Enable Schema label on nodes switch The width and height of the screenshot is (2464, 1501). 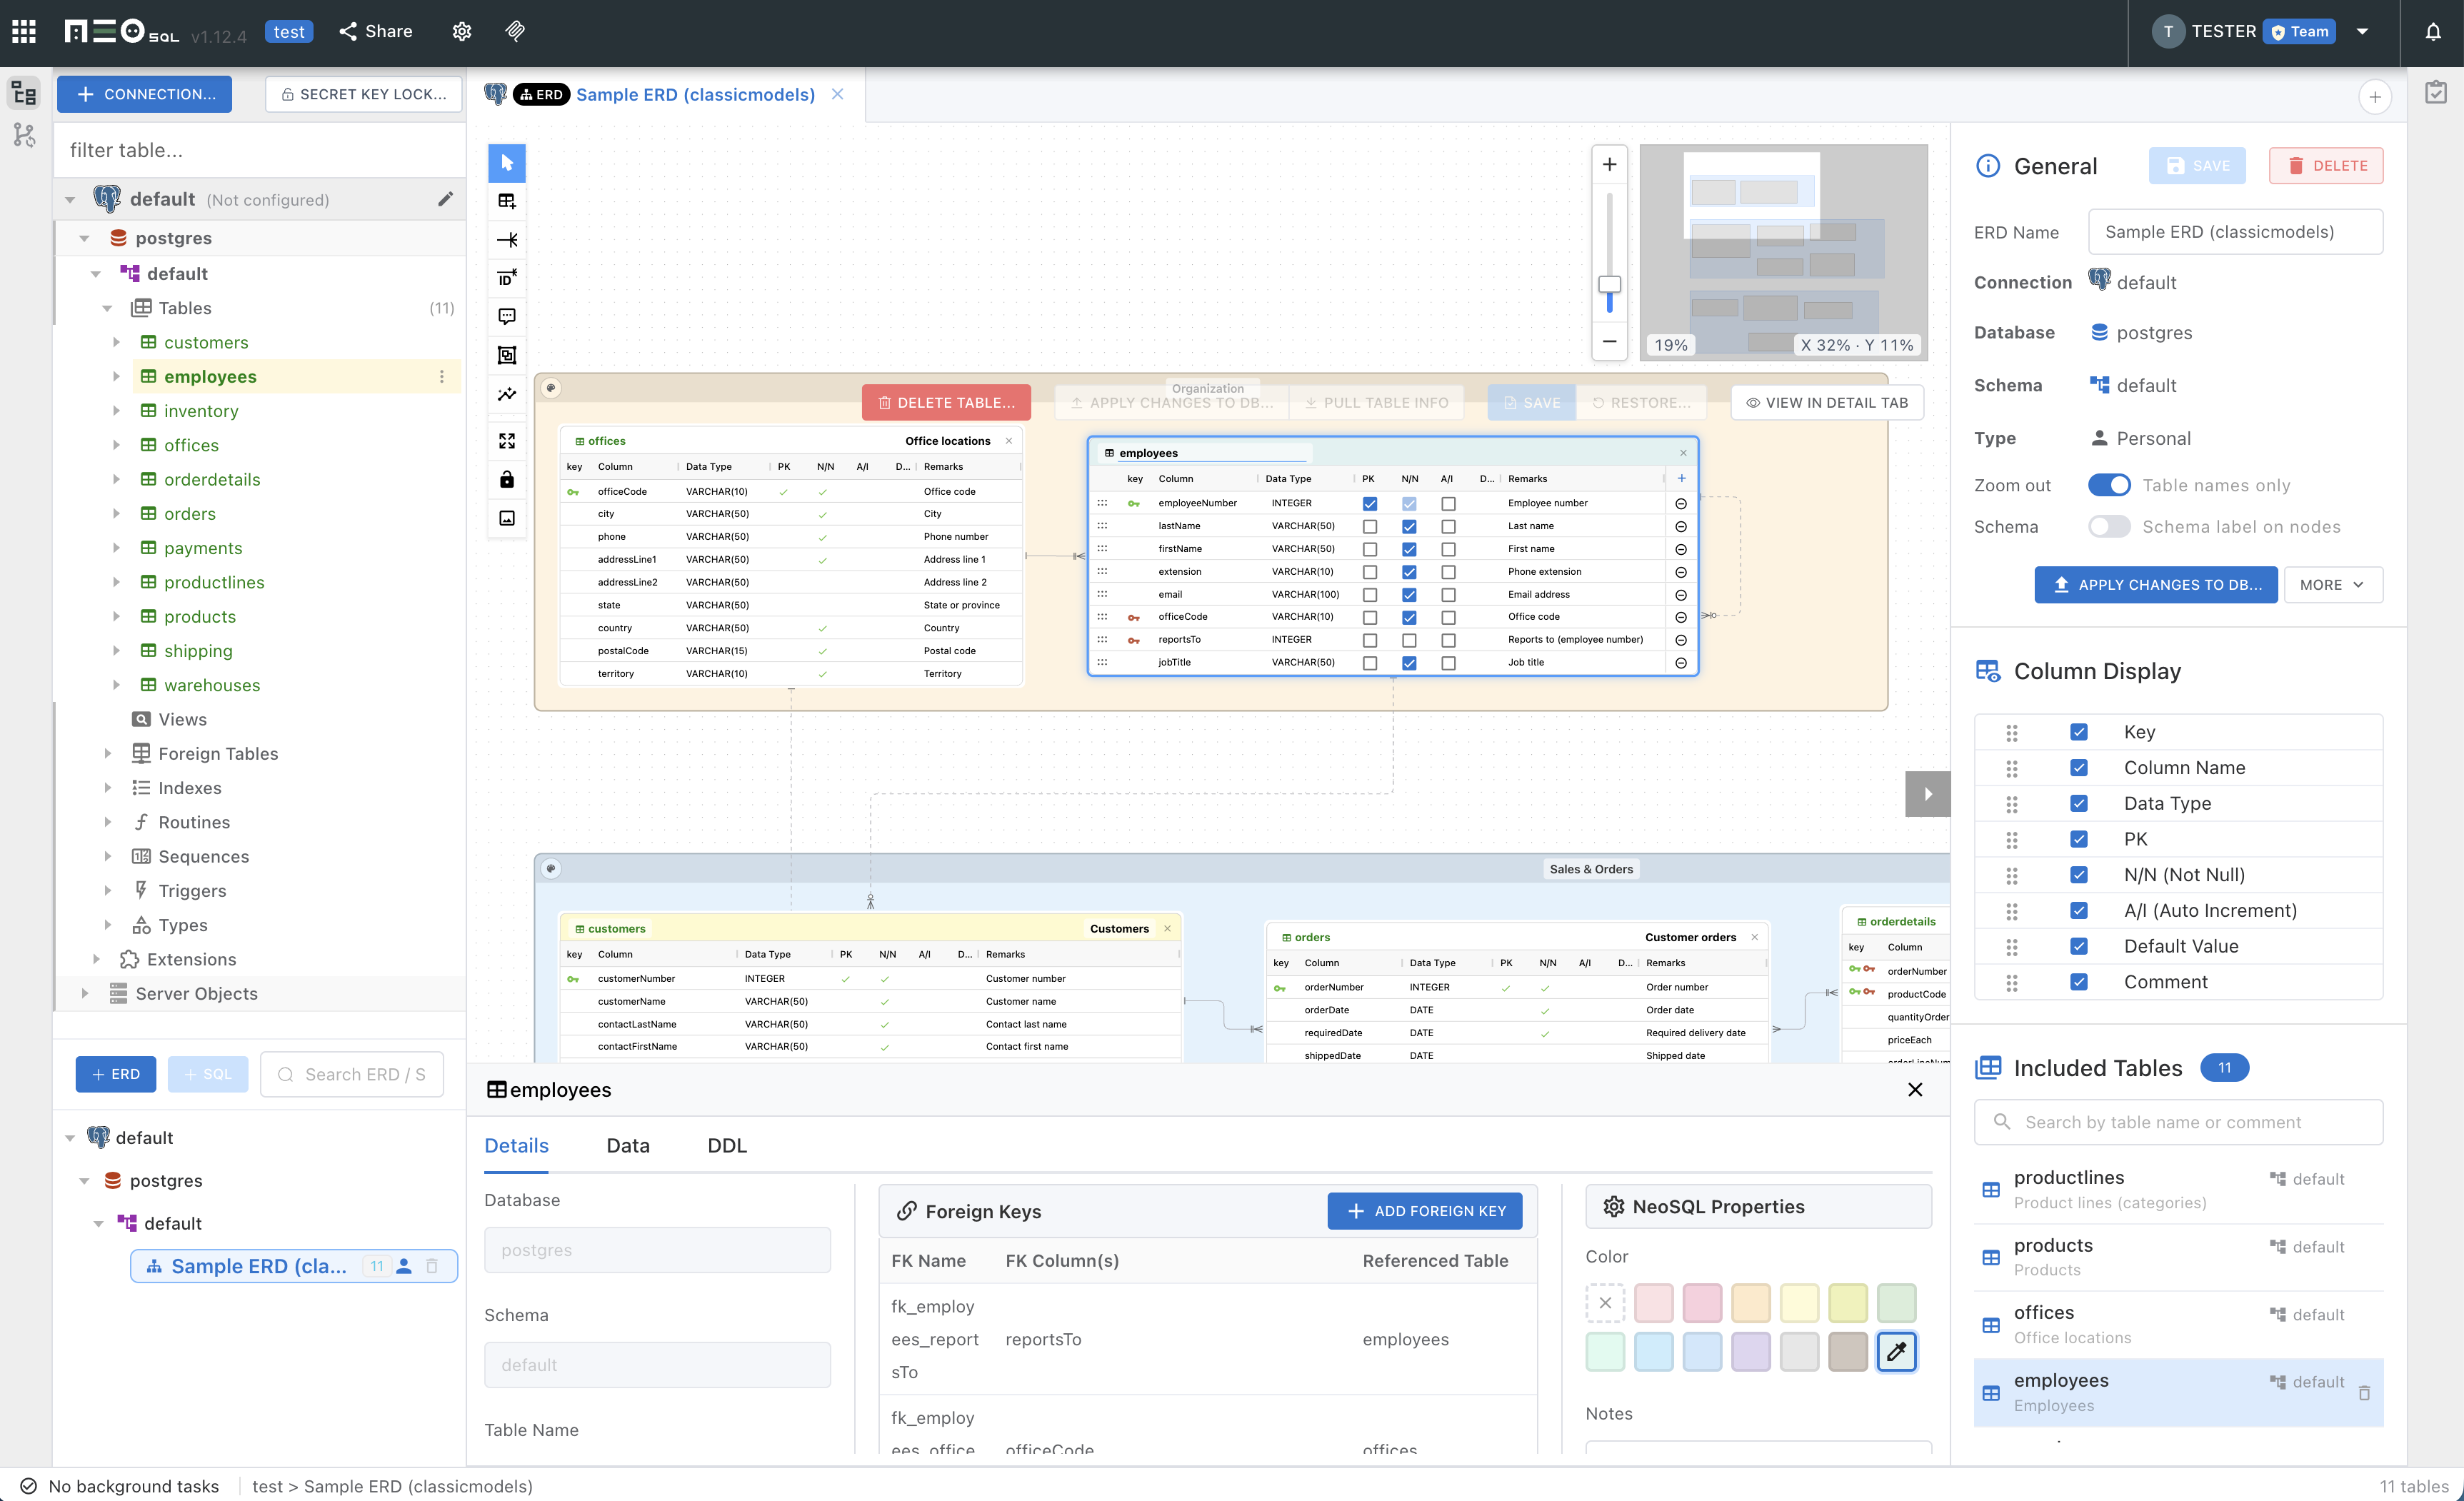2108,527
